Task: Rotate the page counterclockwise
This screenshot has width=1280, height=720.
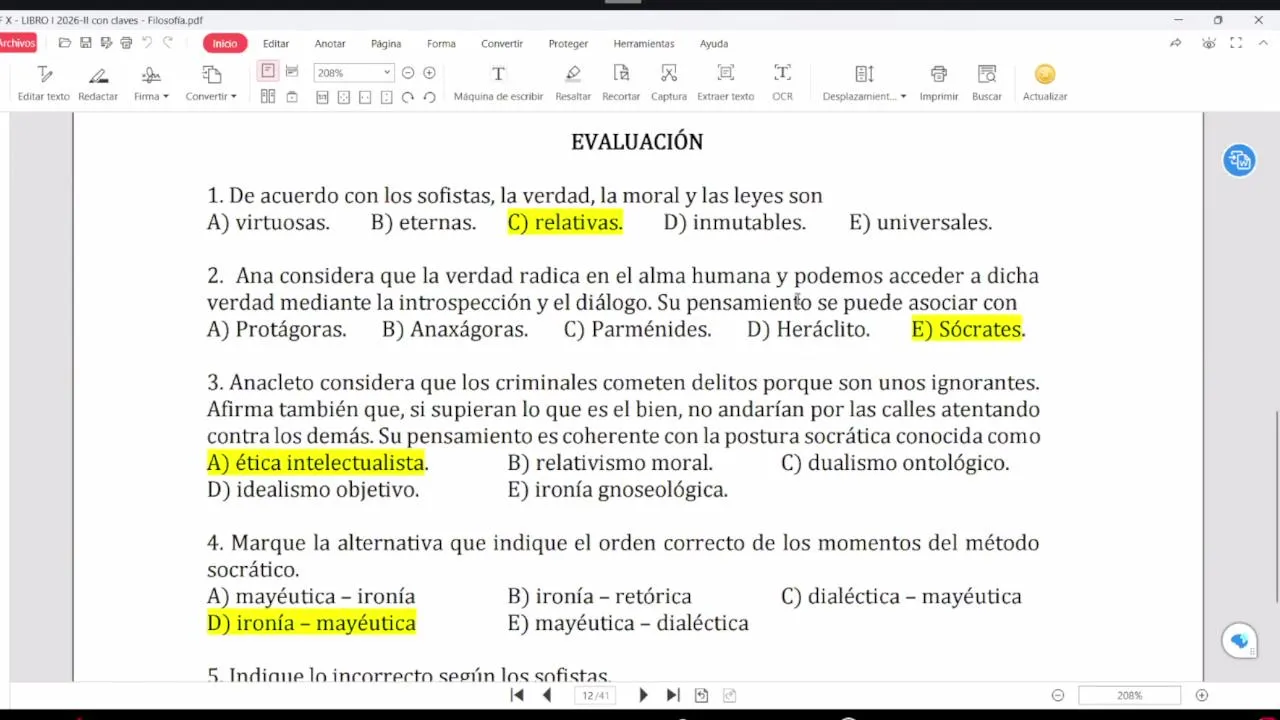Action: coord(429,97)
